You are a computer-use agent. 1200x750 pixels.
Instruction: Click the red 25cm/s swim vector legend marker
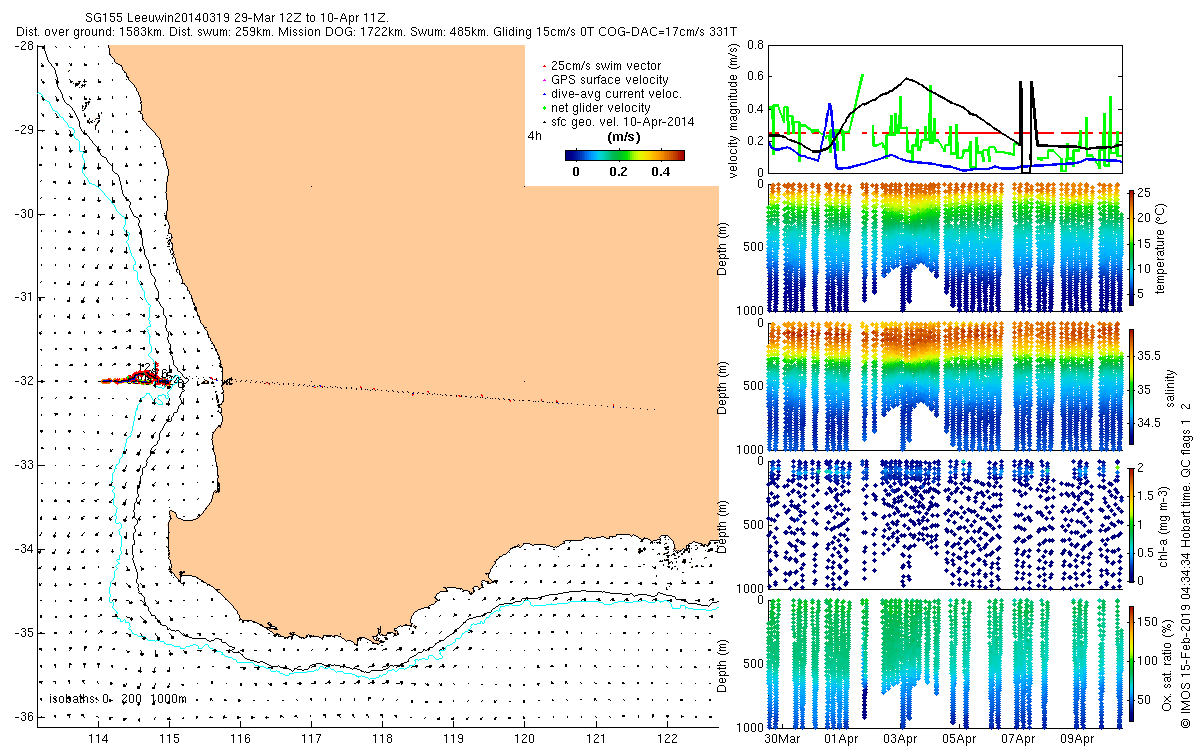[543, 66]
